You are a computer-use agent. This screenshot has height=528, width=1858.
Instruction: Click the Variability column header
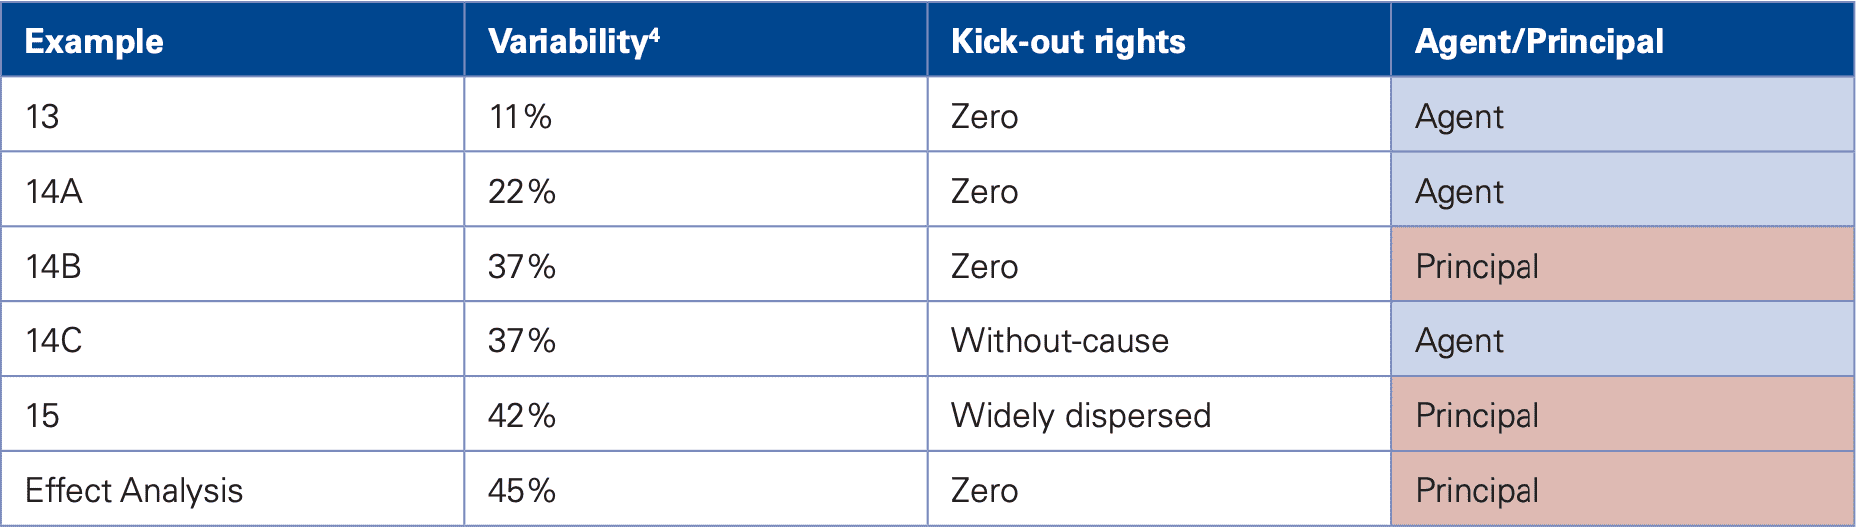click(568, 41)
